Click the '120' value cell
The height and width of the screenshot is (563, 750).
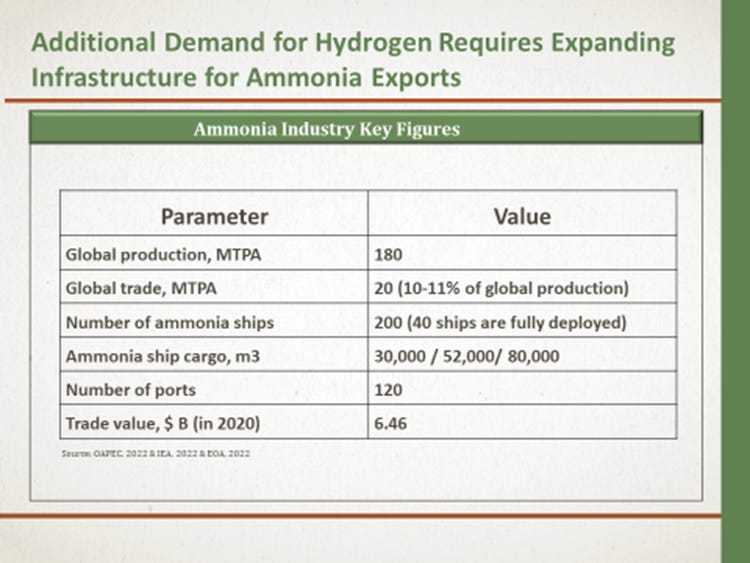[522, 388]
